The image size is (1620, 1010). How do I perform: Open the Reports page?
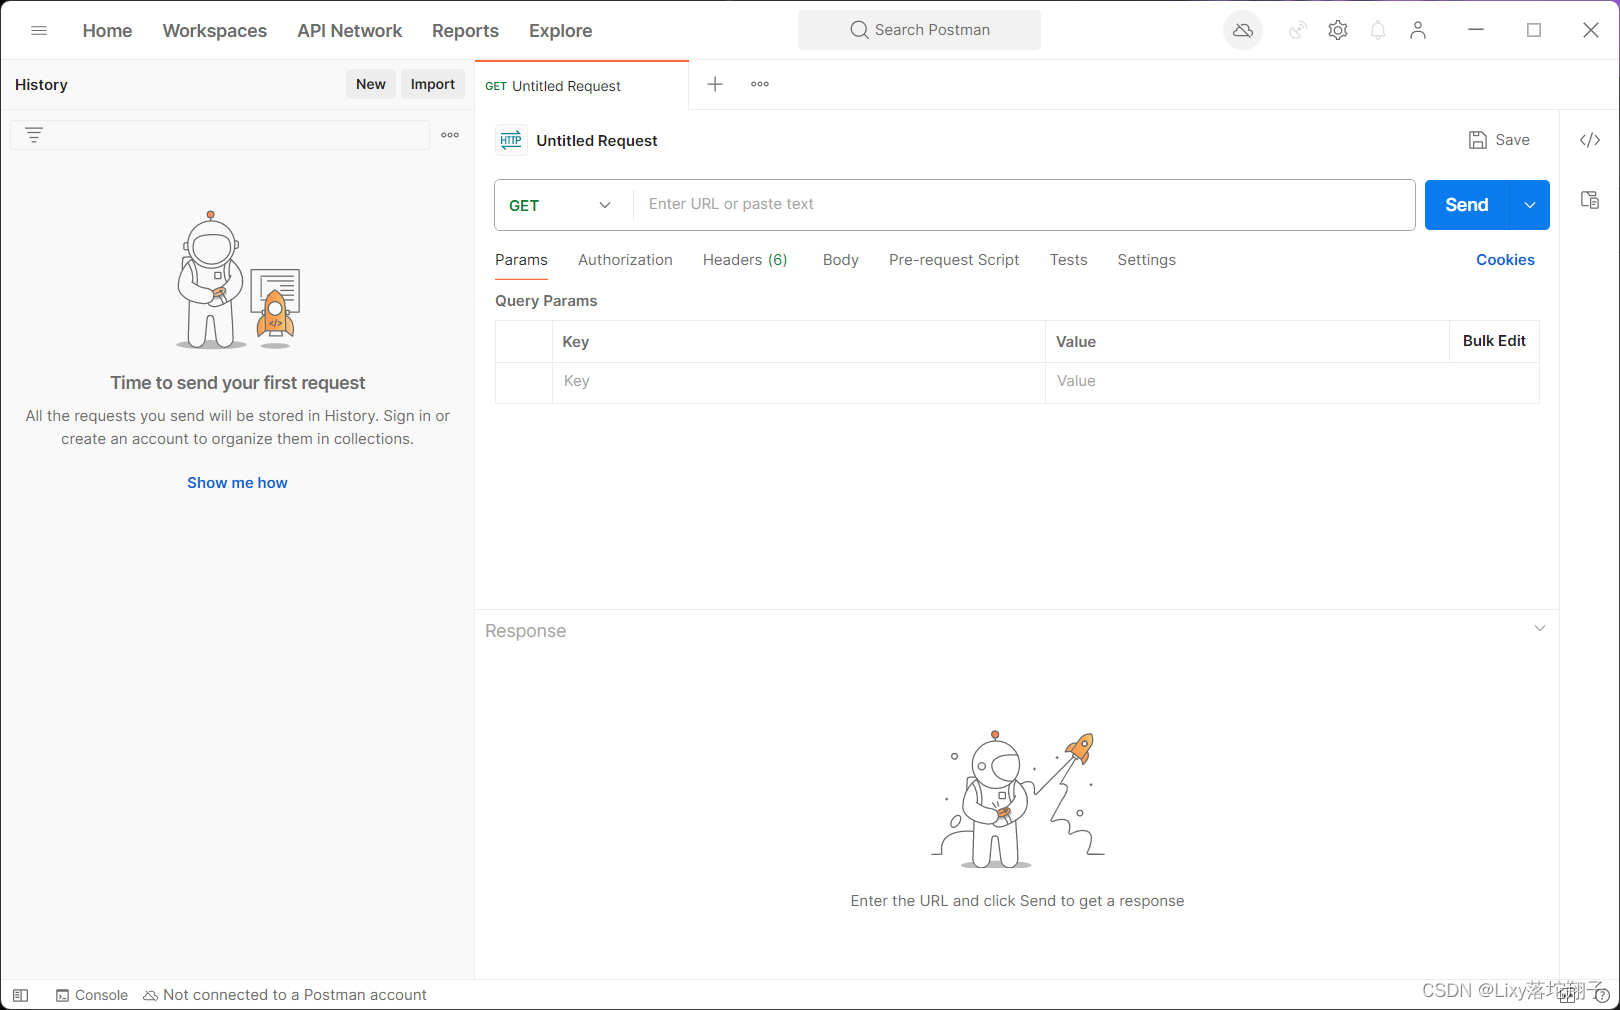click(465, 30)
